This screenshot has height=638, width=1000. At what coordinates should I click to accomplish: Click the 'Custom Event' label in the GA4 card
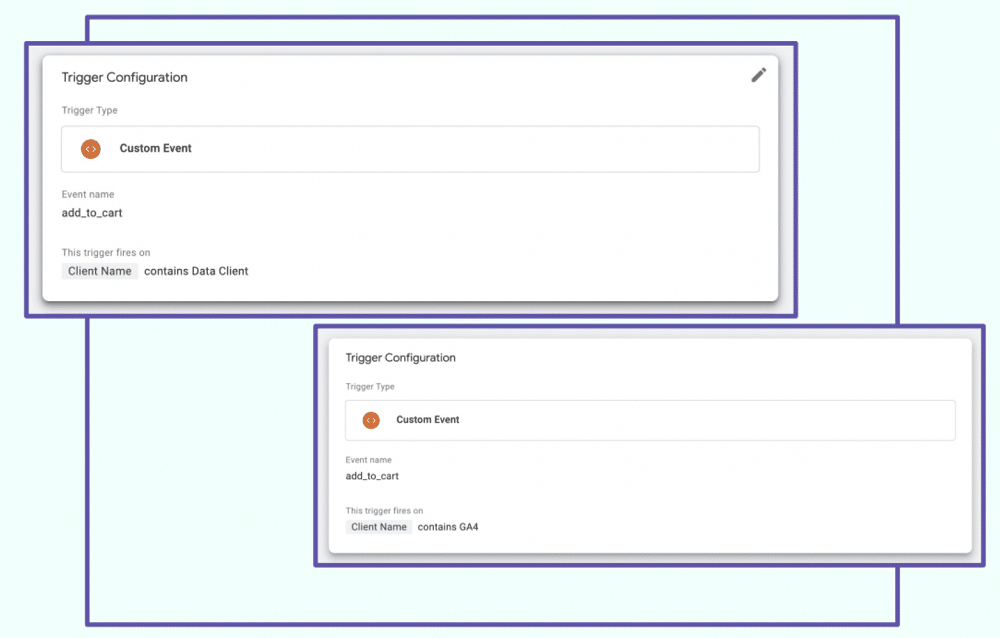click(428, 420)
